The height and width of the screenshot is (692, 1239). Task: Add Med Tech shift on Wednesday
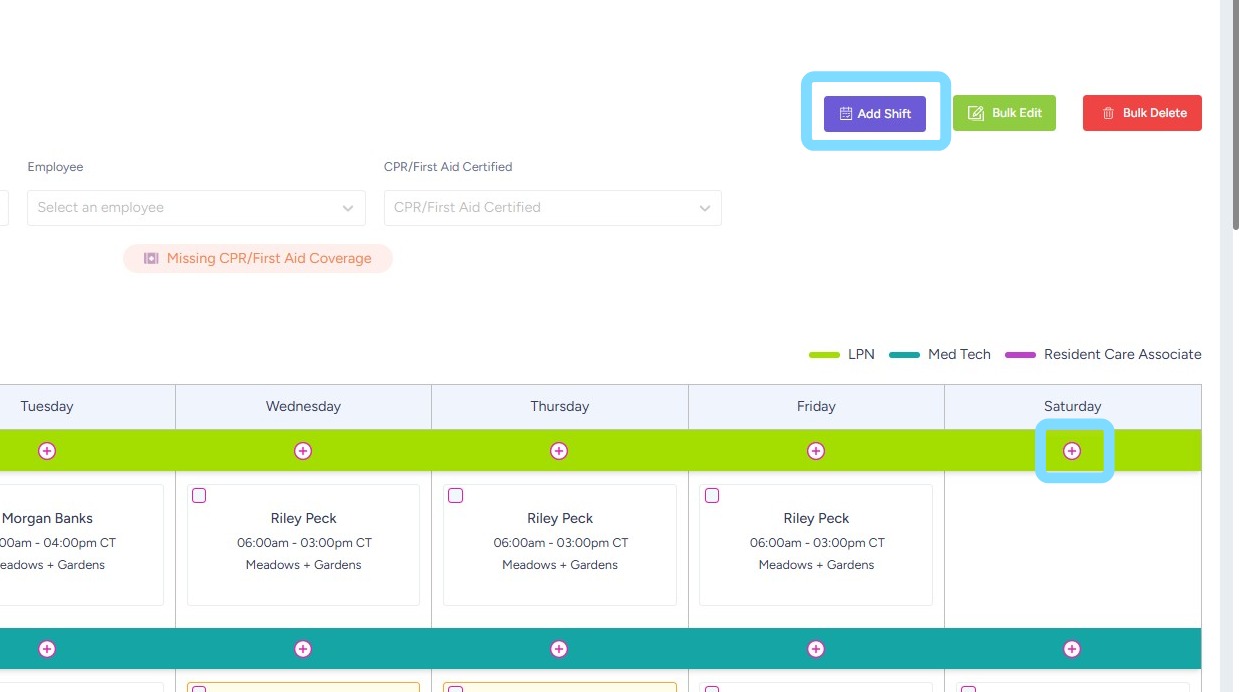click(303, 649)
